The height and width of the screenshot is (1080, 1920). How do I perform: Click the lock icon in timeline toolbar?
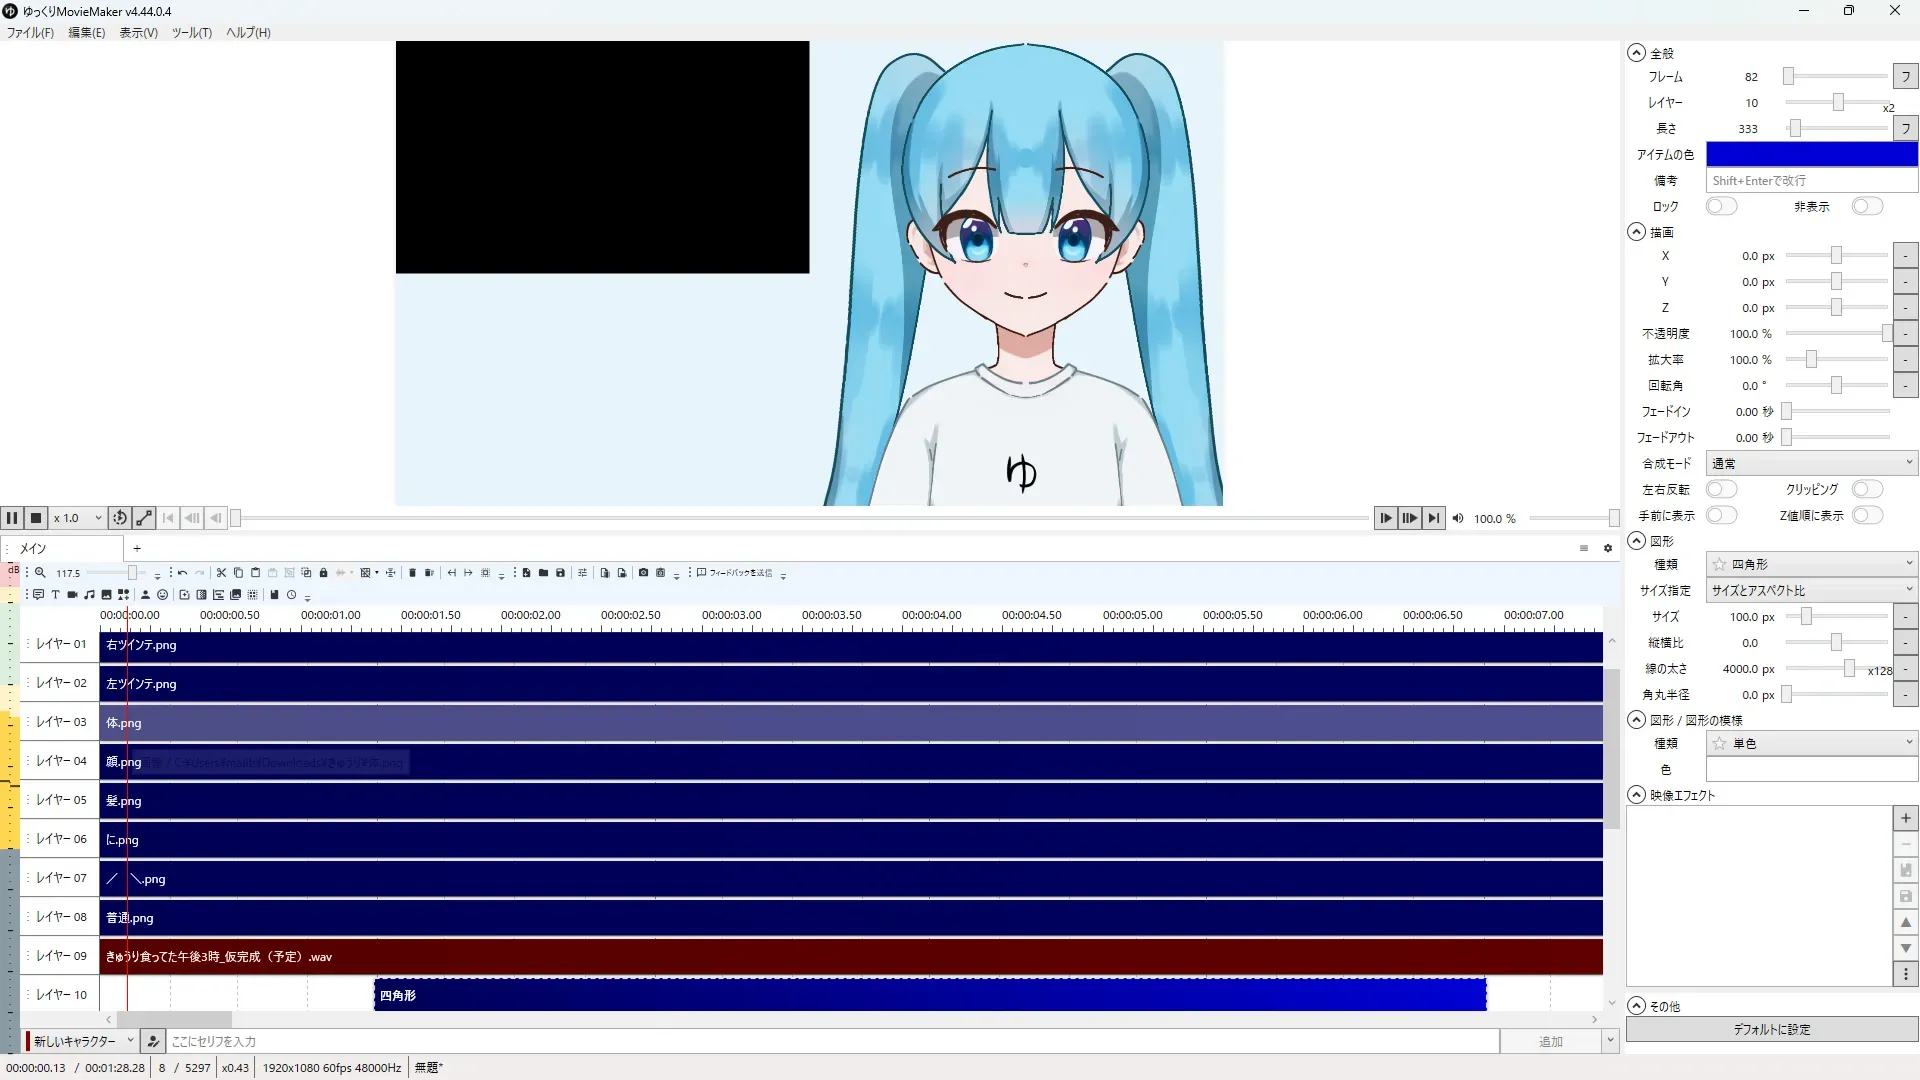coord(323,573)
